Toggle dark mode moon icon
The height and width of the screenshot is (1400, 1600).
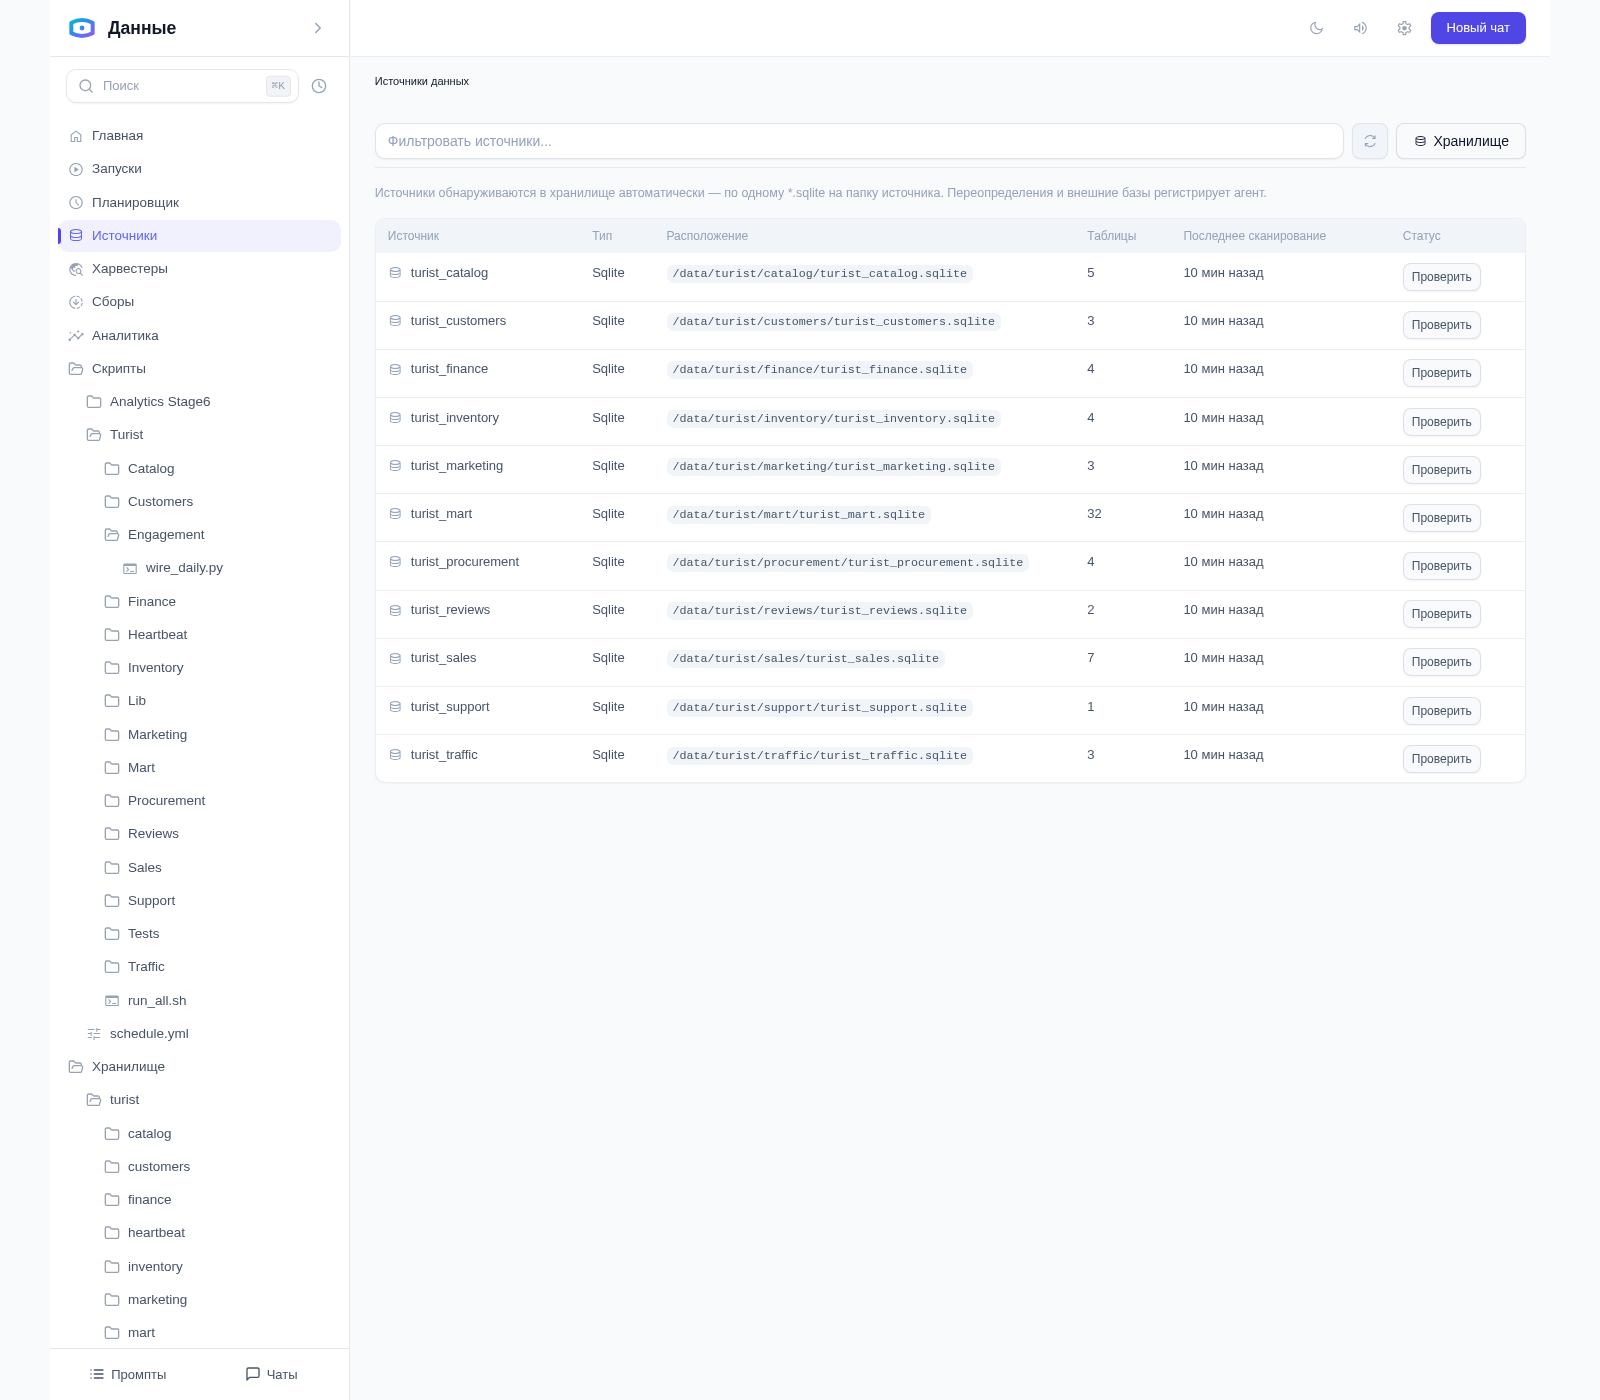[x=1316, y=28]
